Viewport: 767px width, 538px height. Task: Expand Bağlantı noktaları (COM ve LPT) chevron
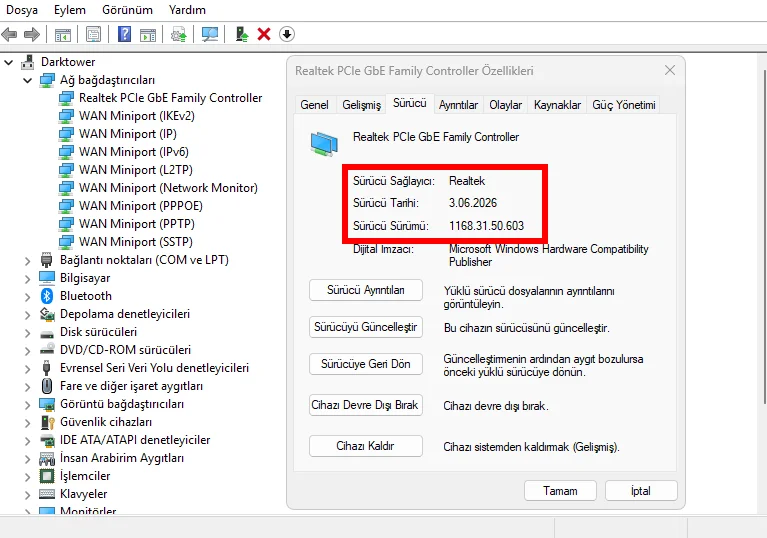pos(27,261)
